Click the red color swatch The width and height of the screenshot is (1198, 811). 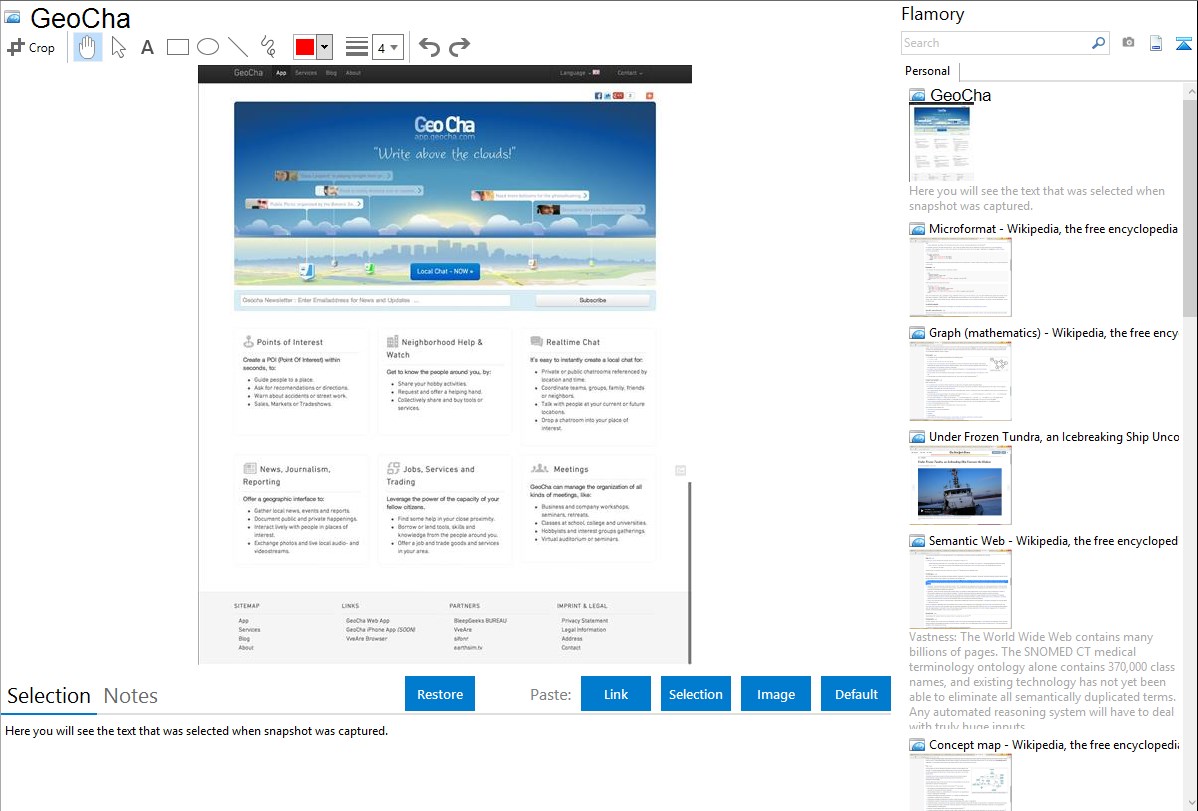coord(305,47)
